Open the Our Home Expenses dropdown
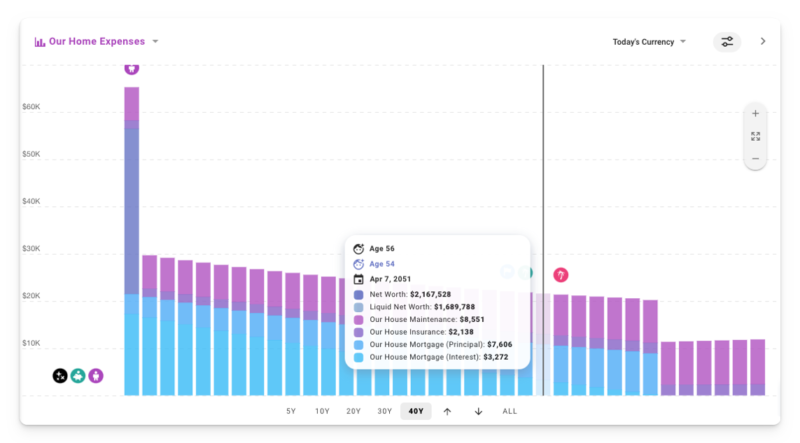 [x=97, y=42]
